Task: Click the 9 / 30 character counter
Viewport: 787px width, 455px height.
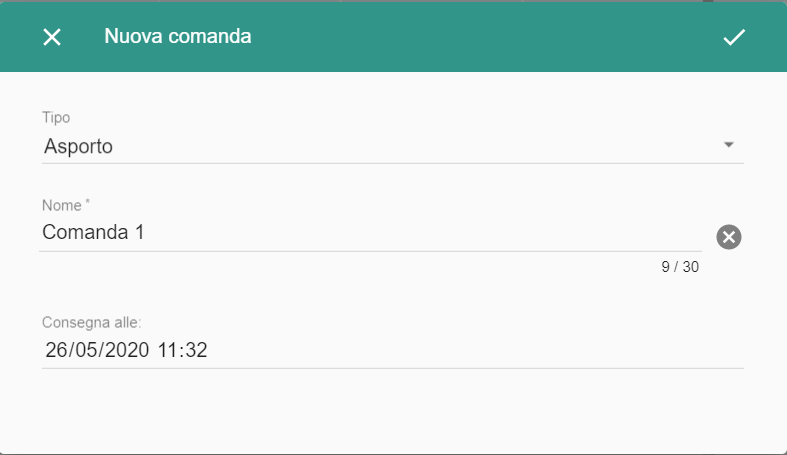Action: (x=680, y=267)
